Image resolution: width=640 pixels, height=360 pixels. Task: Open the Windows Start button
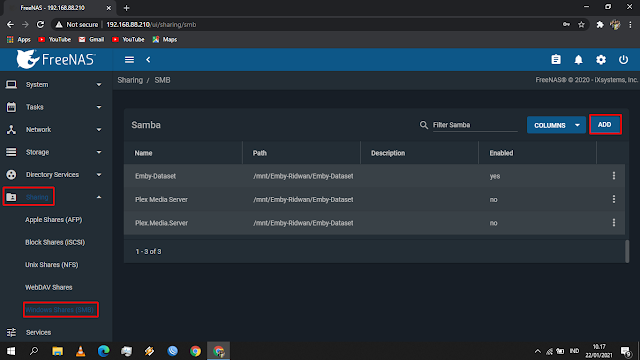11,351
